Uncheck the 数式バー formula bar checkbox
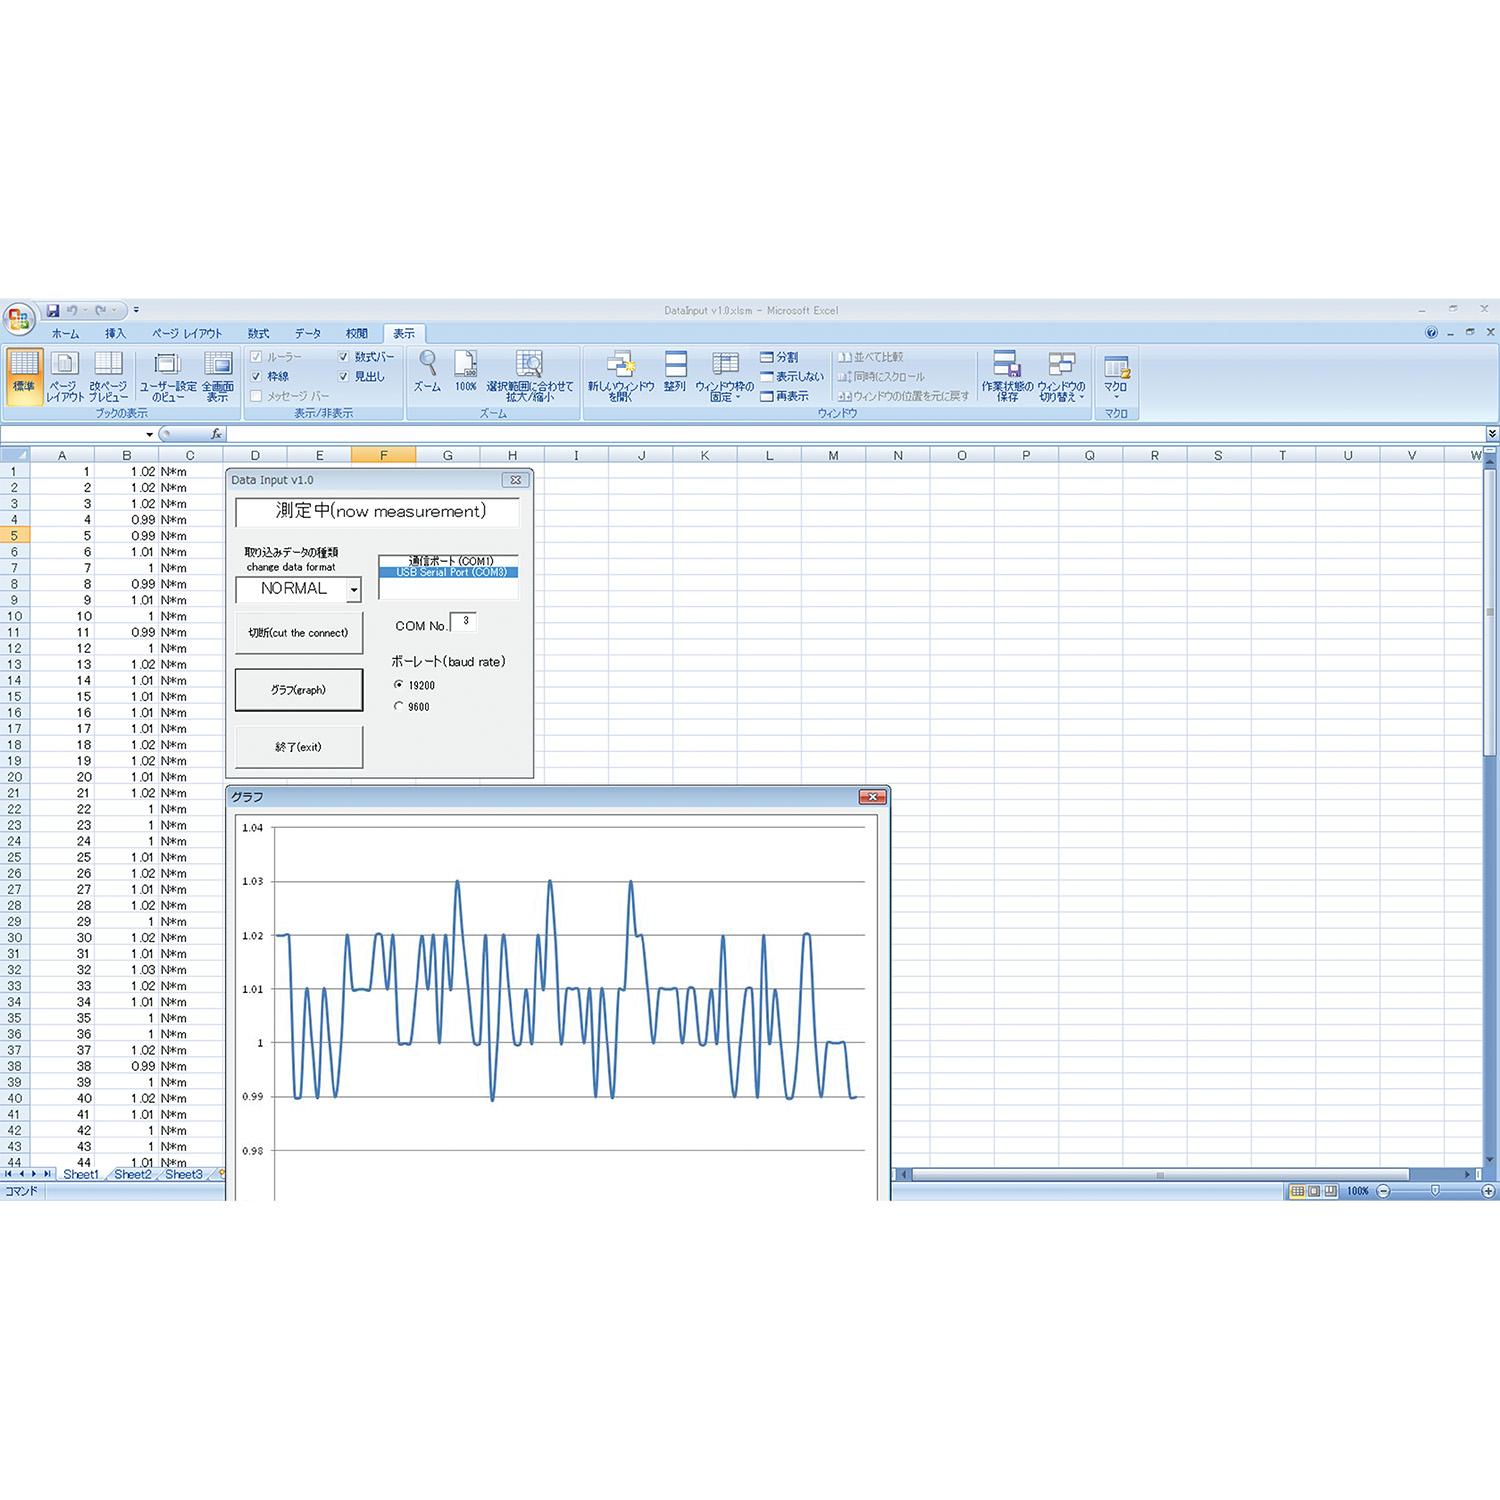The height and width of the screenshot is (1500, 1500). click(x=344, y=357)
